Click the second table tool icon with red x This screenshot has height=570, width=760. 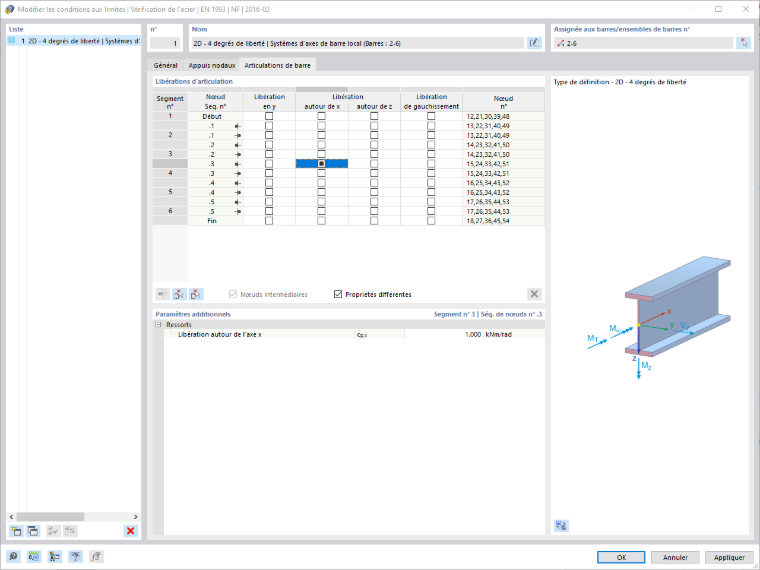(x=179, y=294)
